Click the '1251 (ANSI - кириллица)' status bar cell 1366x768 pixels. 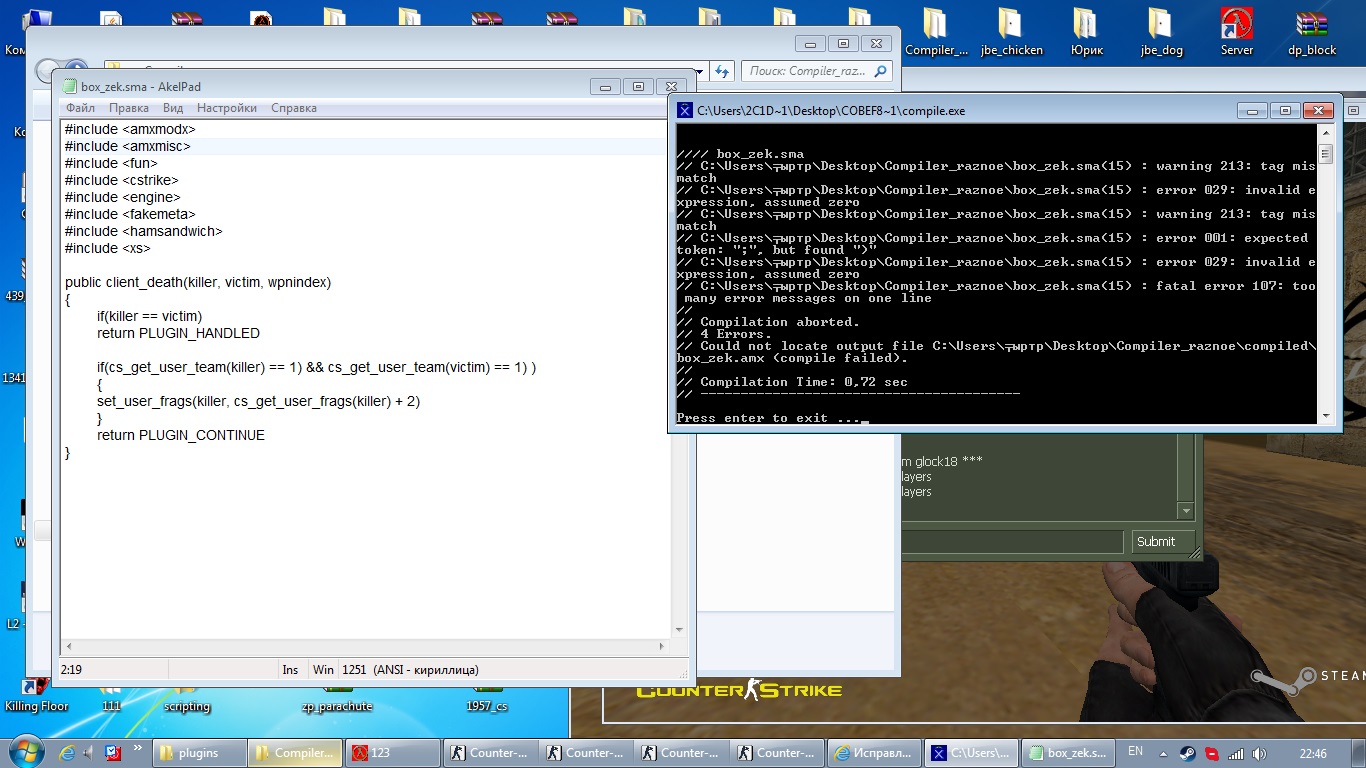[x=410, y=669]
